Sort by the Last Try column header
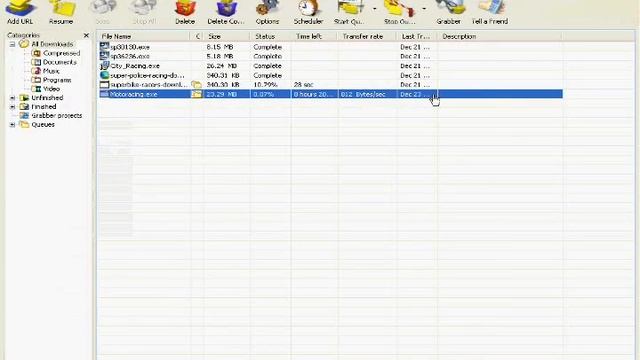Viewport: 640px width, 360px height. pos(417,36)
